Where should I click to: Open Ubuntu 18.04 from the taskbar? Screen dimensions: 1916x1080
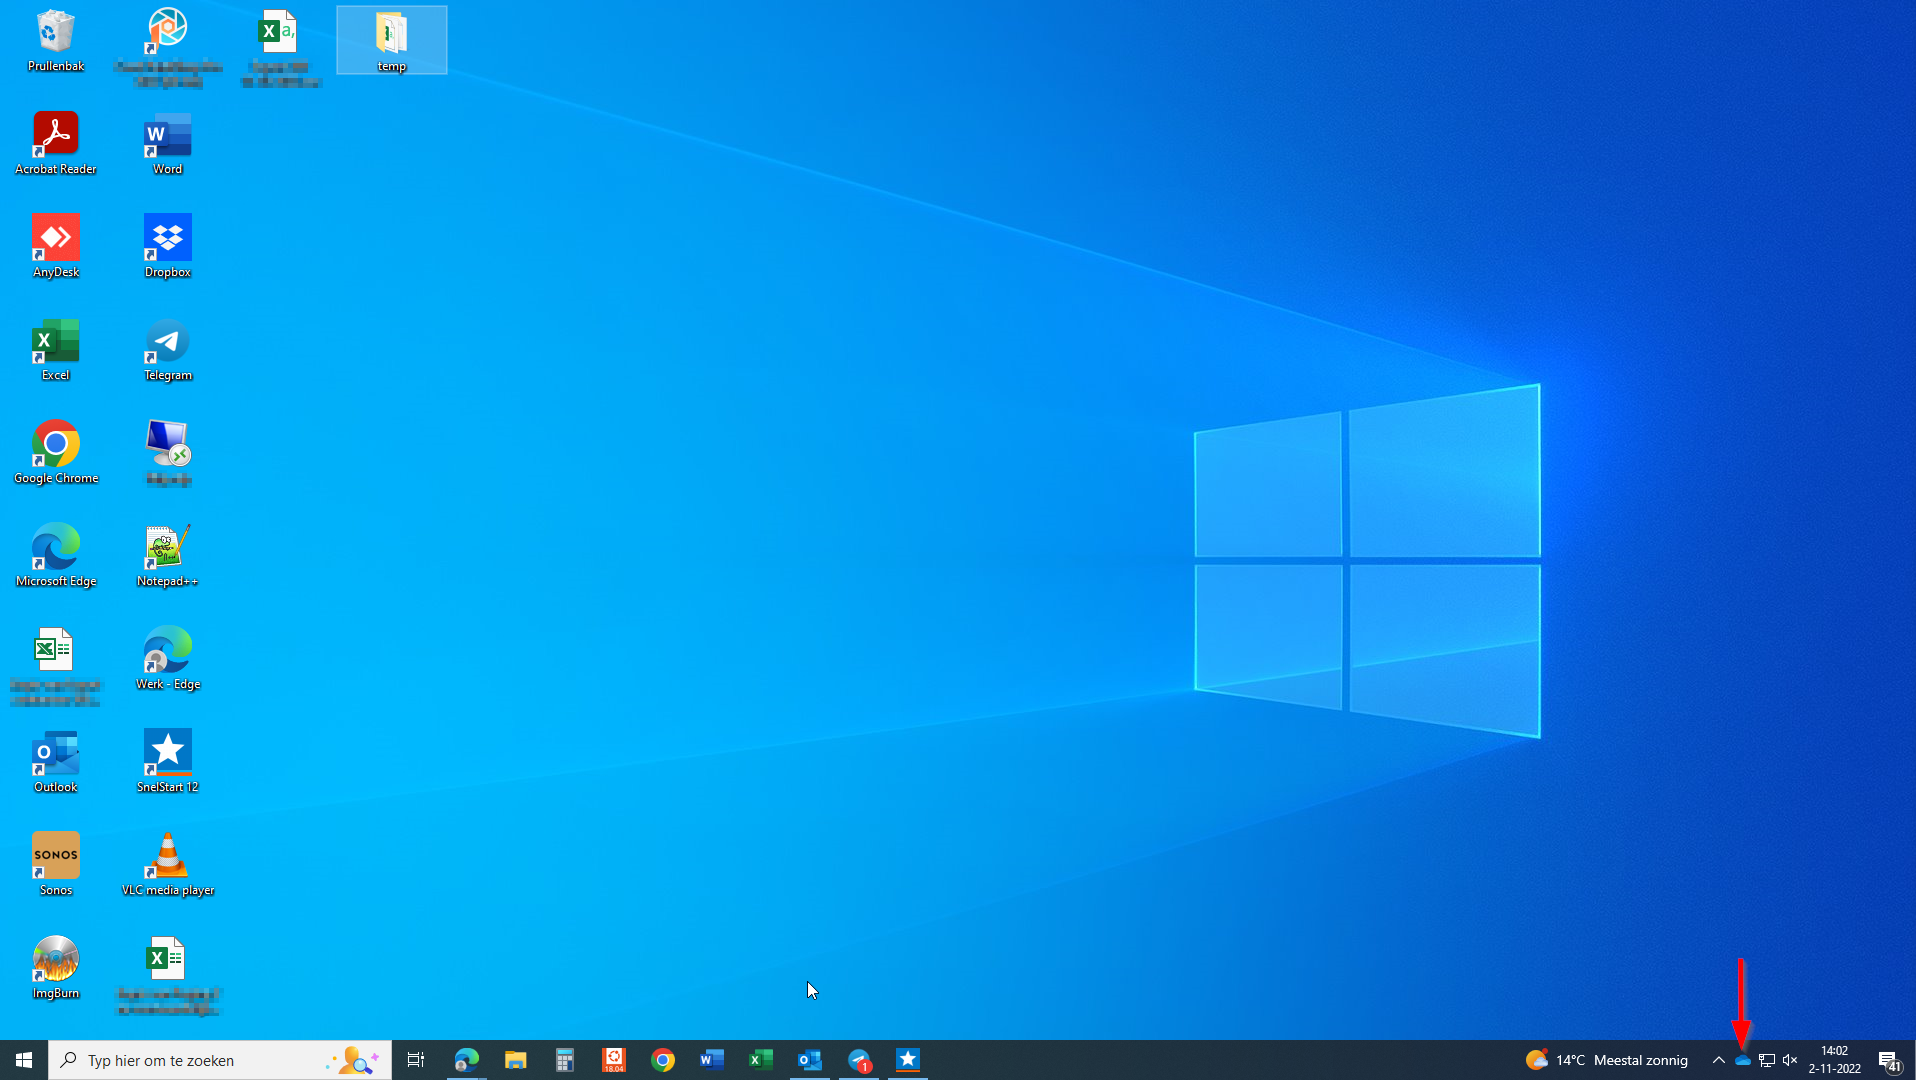point(614,1060)
